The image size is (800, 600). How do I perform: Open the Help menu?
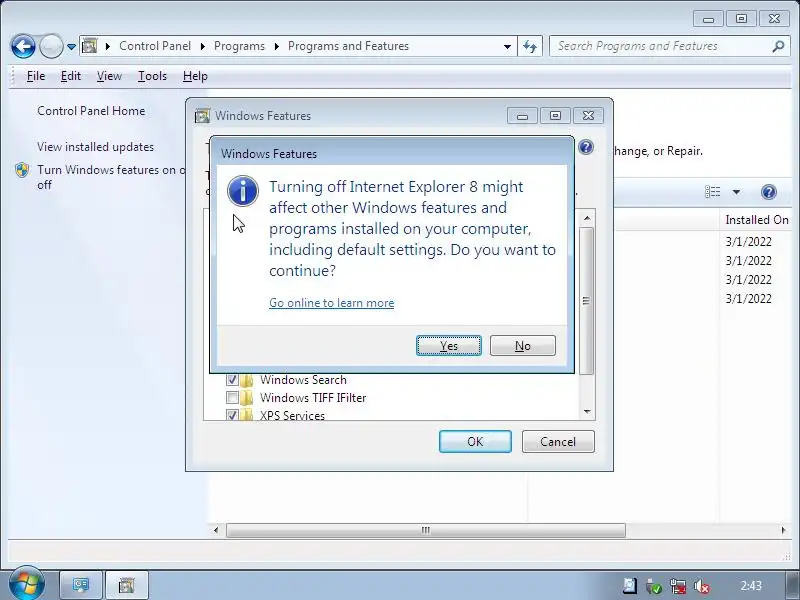[195, 76]
